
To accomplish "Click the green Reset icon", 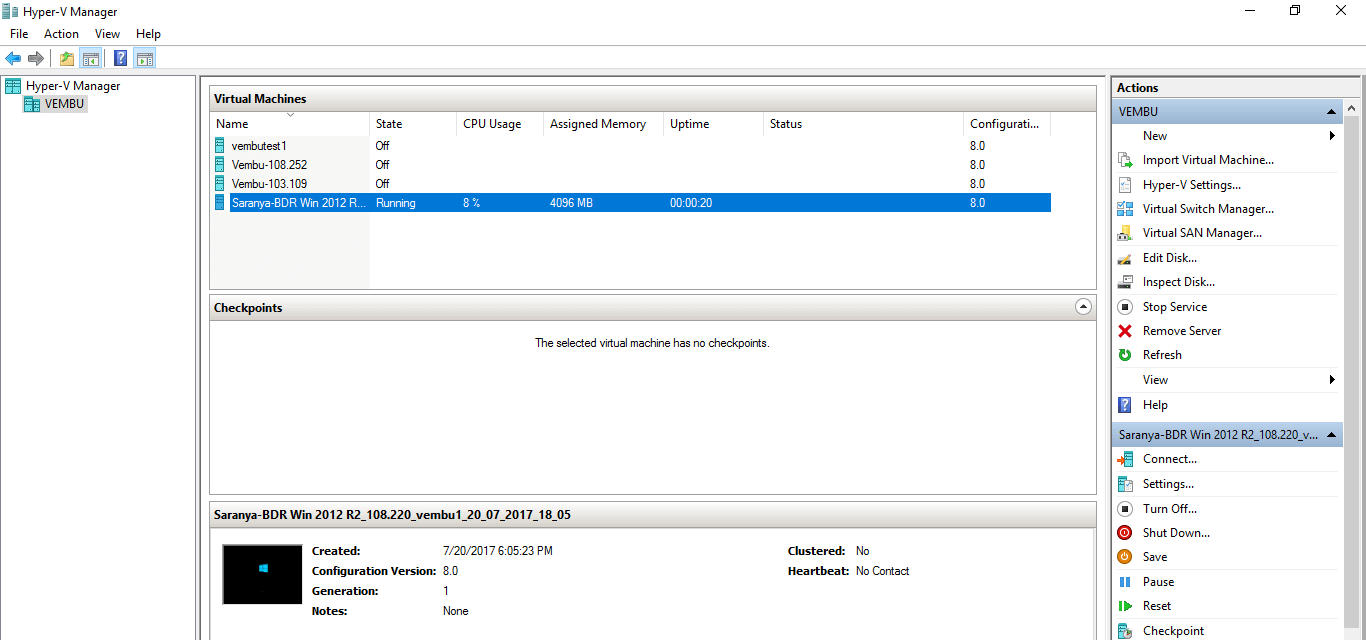I will click(1124, 606).
